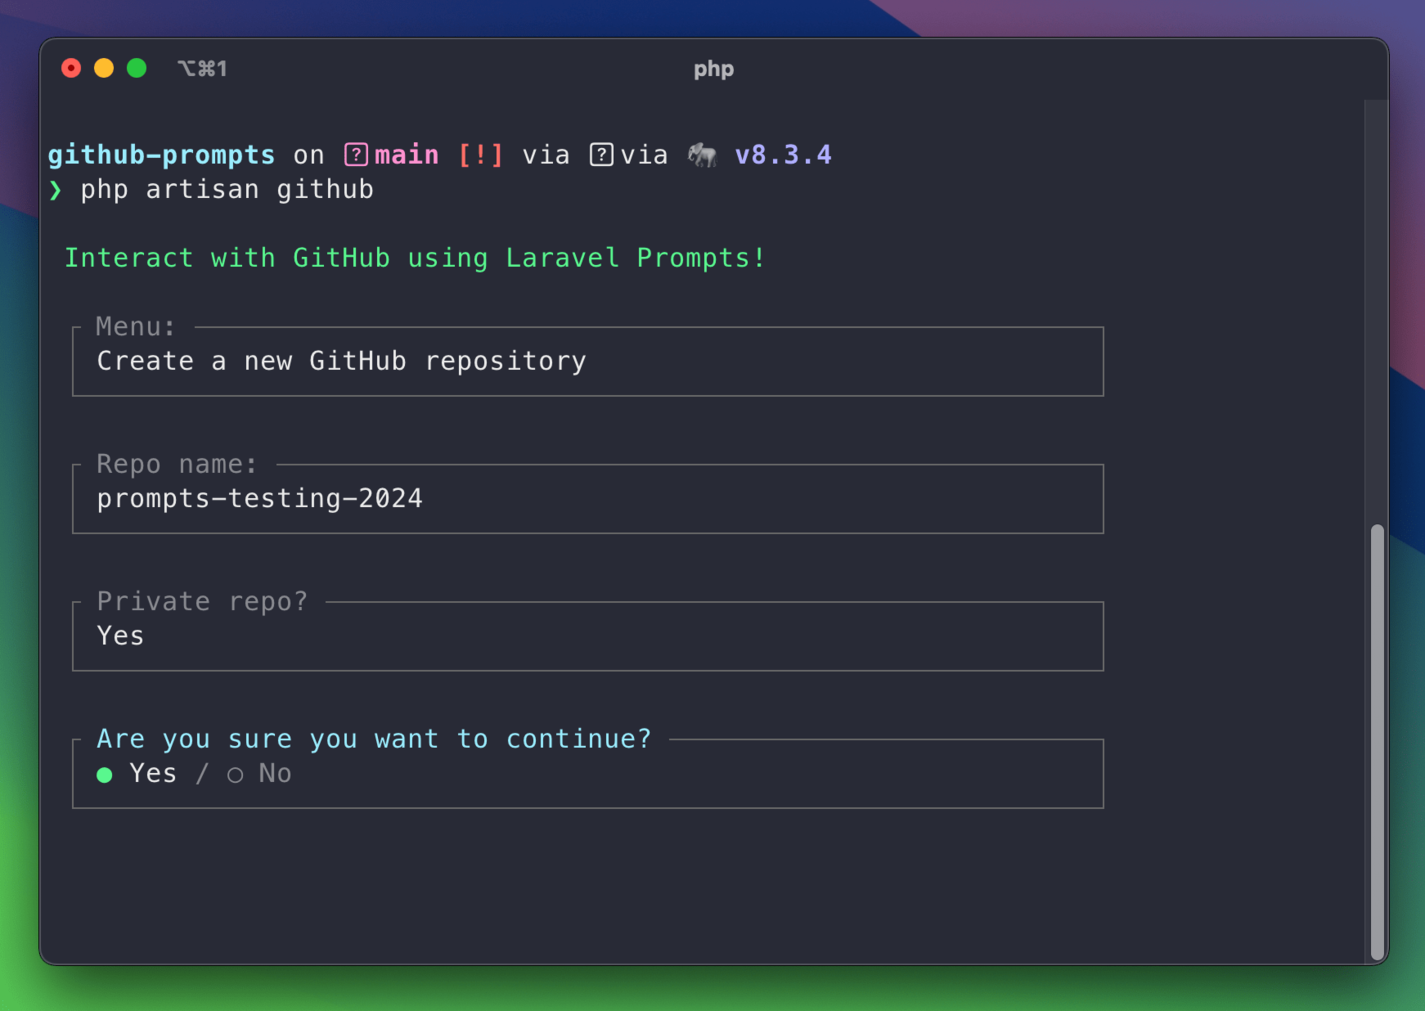Image resolution: width=1425 pixels, height=1011 pixels.
Task: Click the '[!]' git status indicator
Action: (x=481, y=155)
